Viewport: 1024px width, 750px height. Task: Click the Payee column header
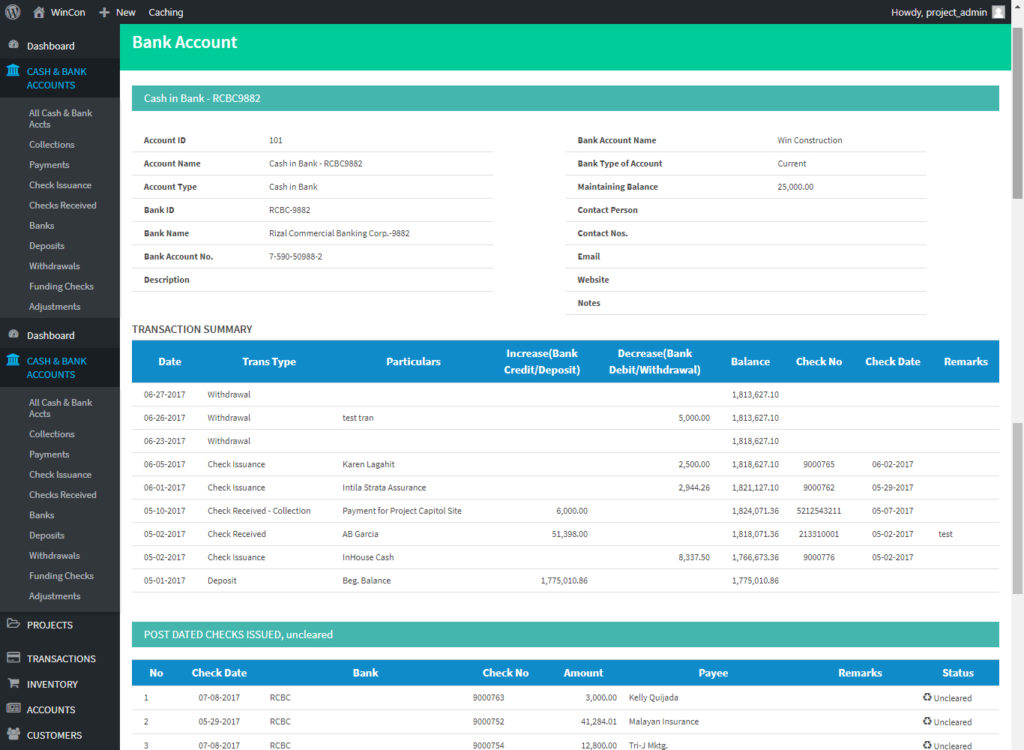712,673
